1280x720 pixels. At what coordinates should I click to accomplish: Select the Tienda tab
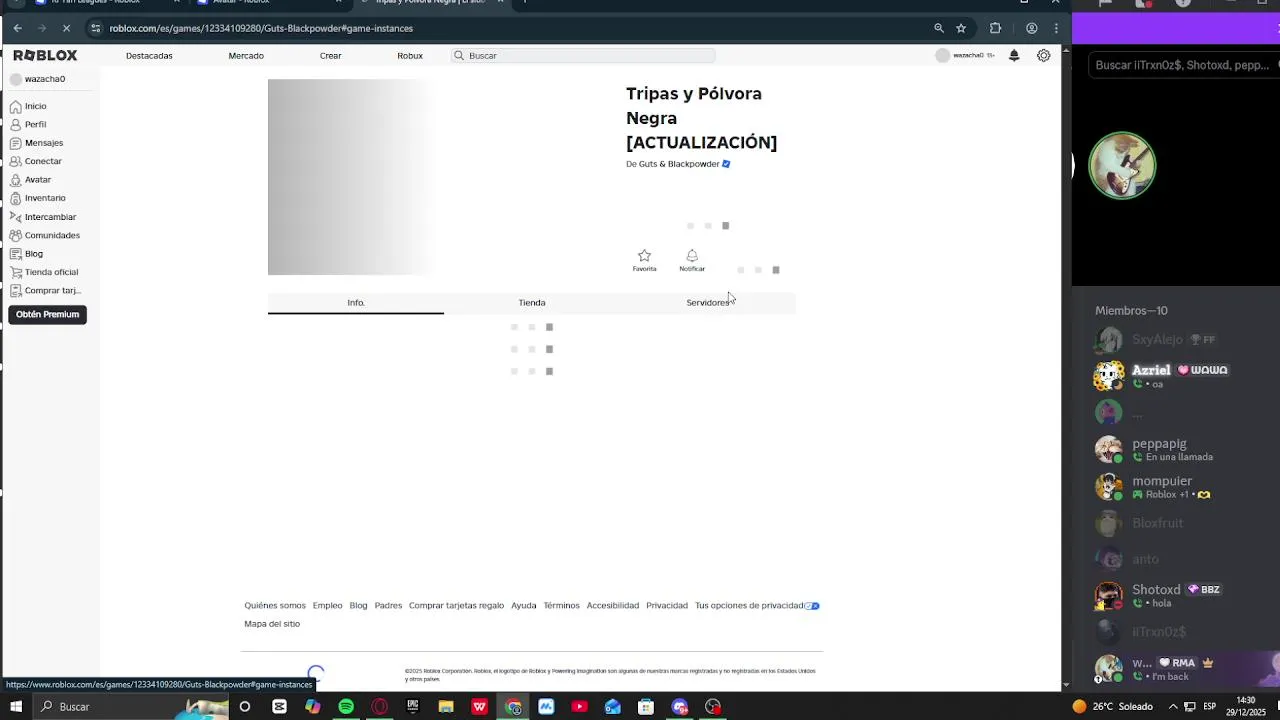pyautogui.click(x=532, y=303)
